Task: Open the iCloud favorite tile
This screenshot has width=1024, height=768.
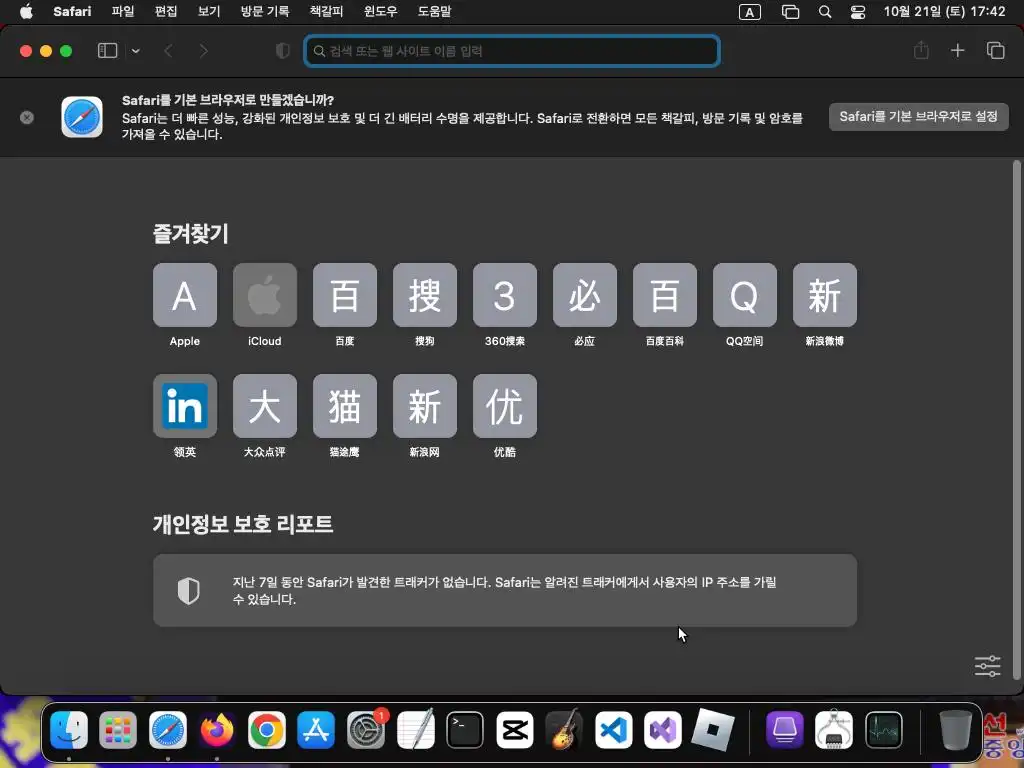Action: 264,295
